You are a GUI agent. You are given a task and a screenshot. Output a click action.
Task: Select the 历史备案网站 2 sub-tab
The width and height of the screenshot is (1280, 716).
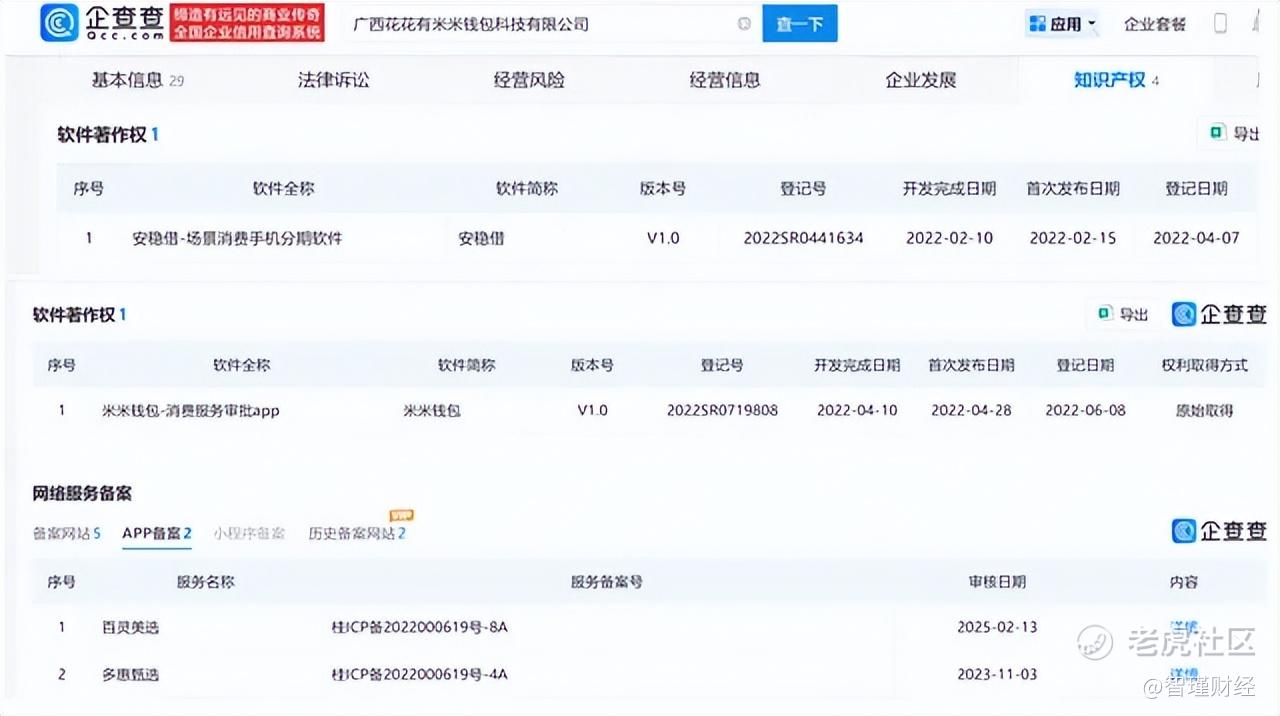coord(357,534)
